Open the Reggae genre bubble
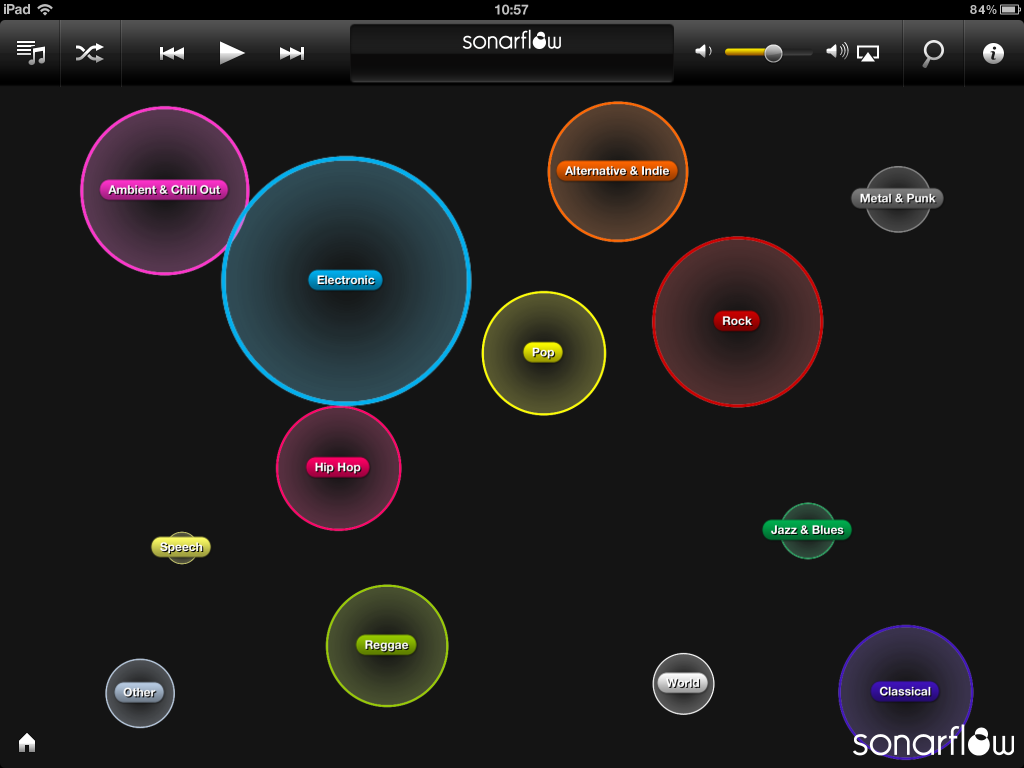The image size is (1024, 768). point(387,646)
